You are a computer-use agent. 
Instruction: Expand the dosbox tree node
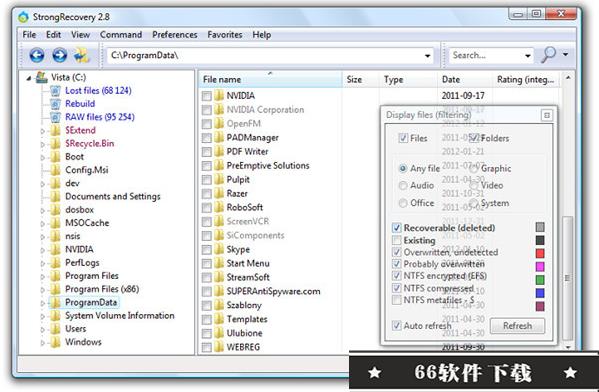pos(43,210)
